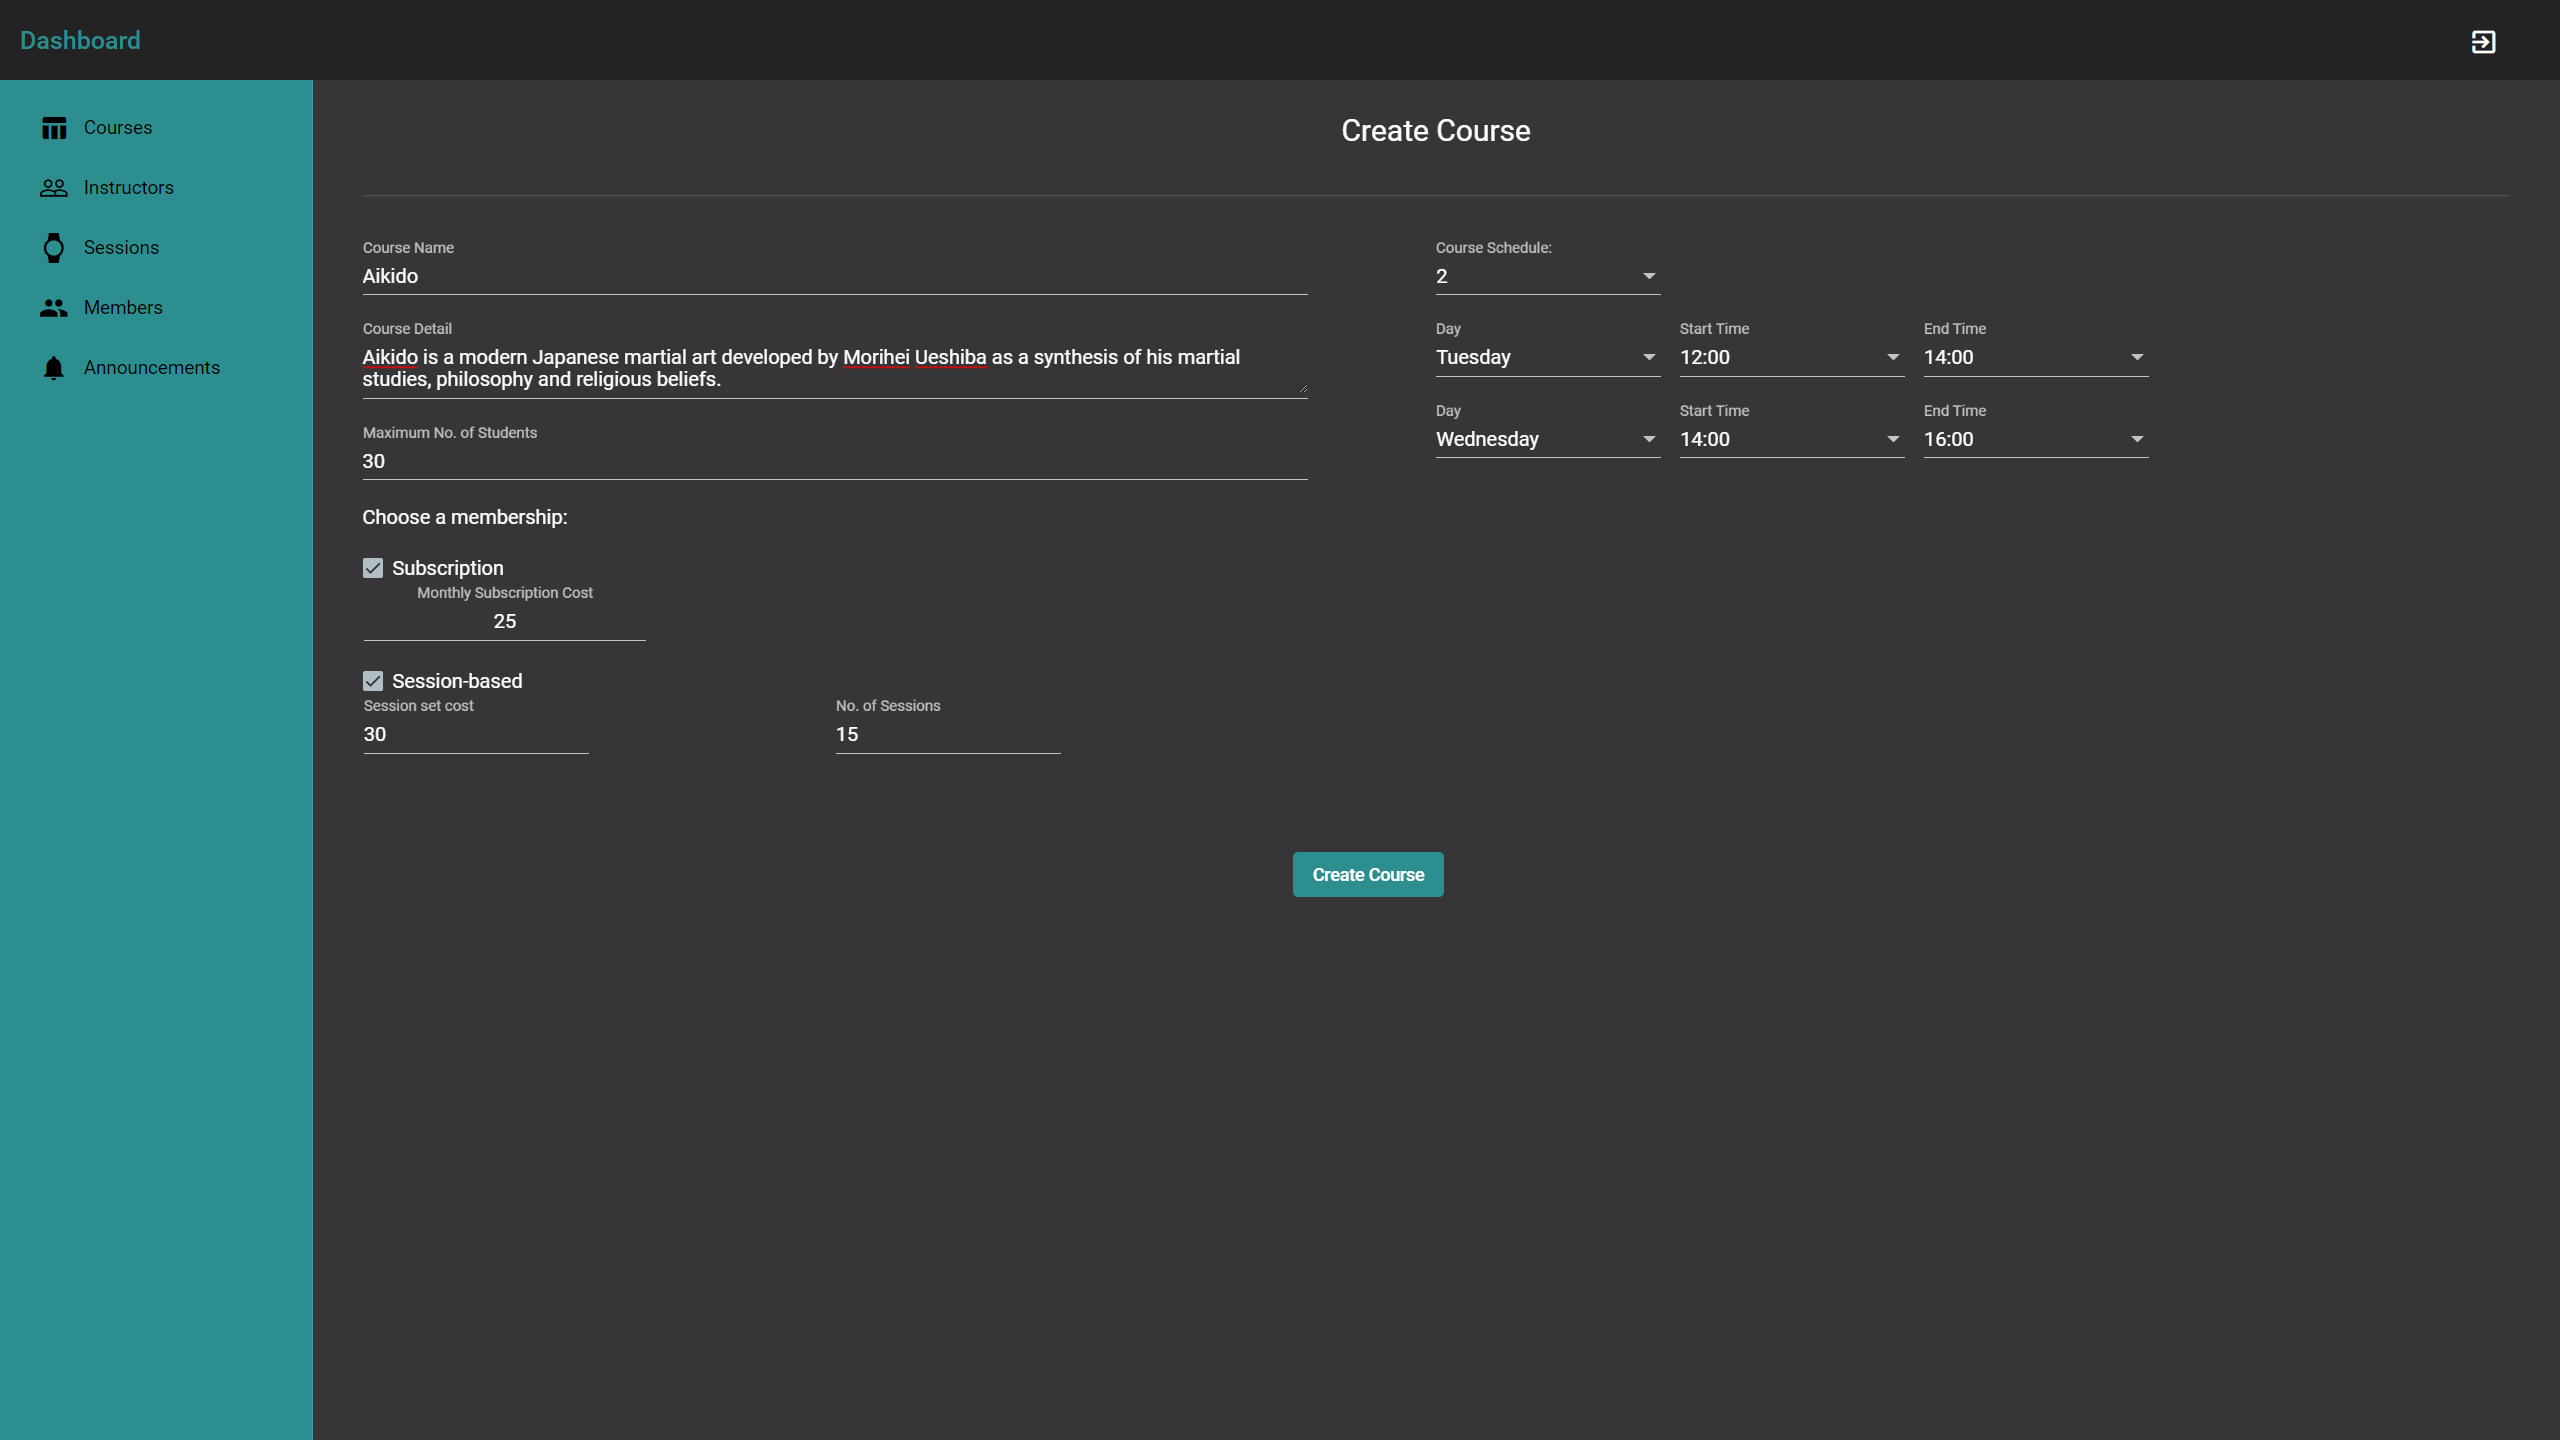Viewport: 2560px width, 1440px height.
Task: Click the Dashboard title link
Action: [80, 40]
